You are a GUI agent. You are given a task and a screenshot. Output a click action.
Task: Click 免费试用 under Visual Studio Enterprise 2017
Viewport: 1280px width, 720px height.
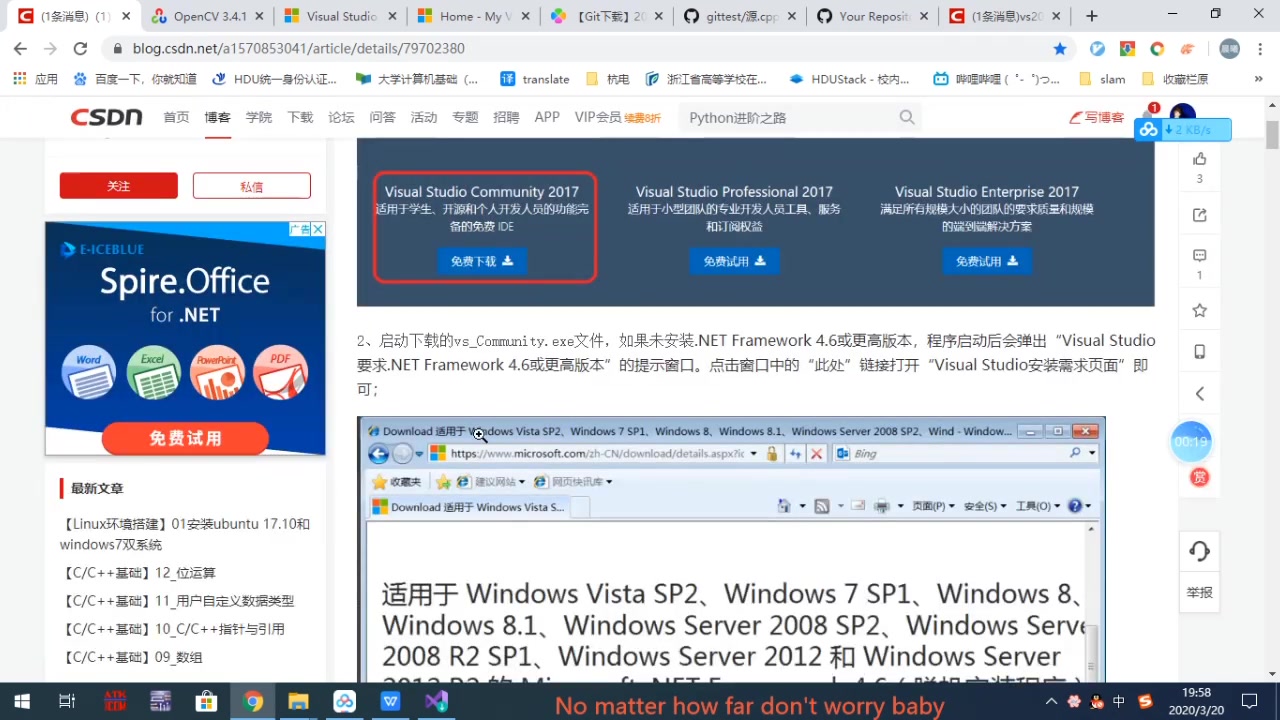tap(986, 261)
